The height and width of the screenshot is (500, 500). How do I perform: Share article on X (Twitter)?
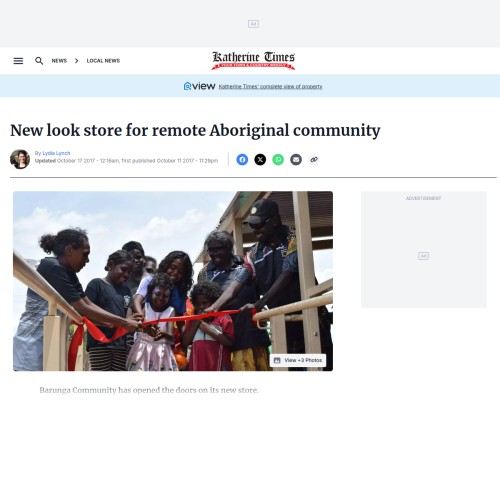[260, 160]
